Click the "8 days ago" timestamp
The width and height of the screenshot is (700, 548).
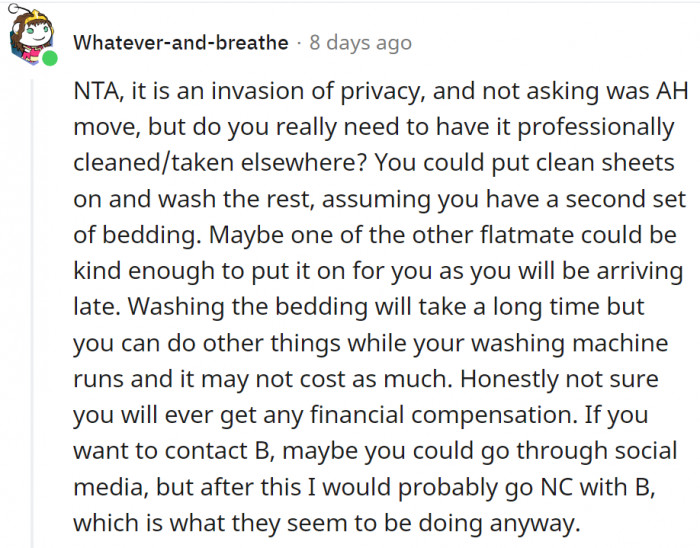pyautogui.click(x=360, y=44)
